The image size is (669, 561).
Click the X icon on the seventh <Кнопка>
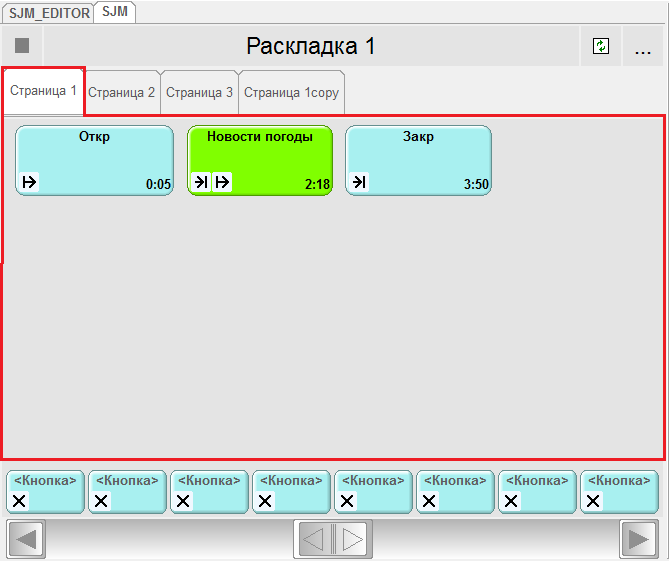point(511,501)
